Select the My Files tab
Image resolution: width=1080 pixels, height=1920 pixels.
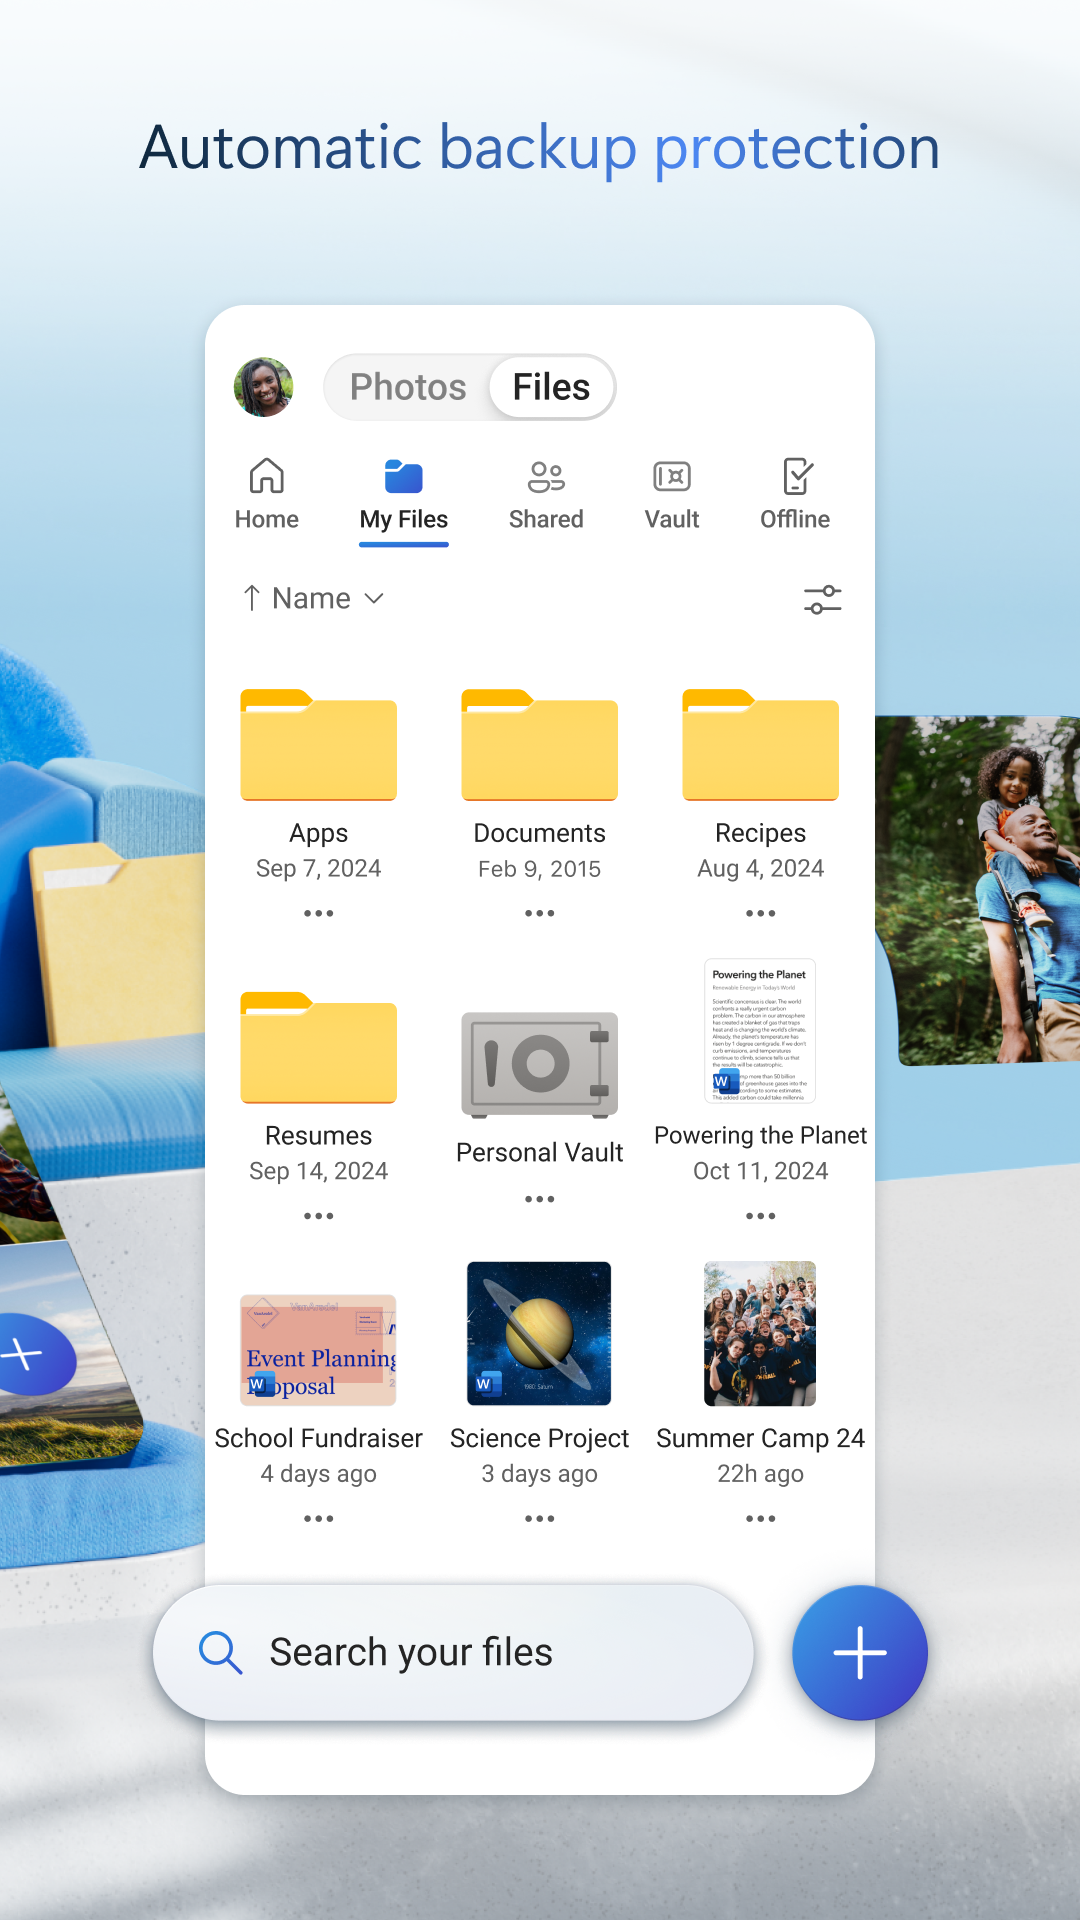[x=404, y=494]
